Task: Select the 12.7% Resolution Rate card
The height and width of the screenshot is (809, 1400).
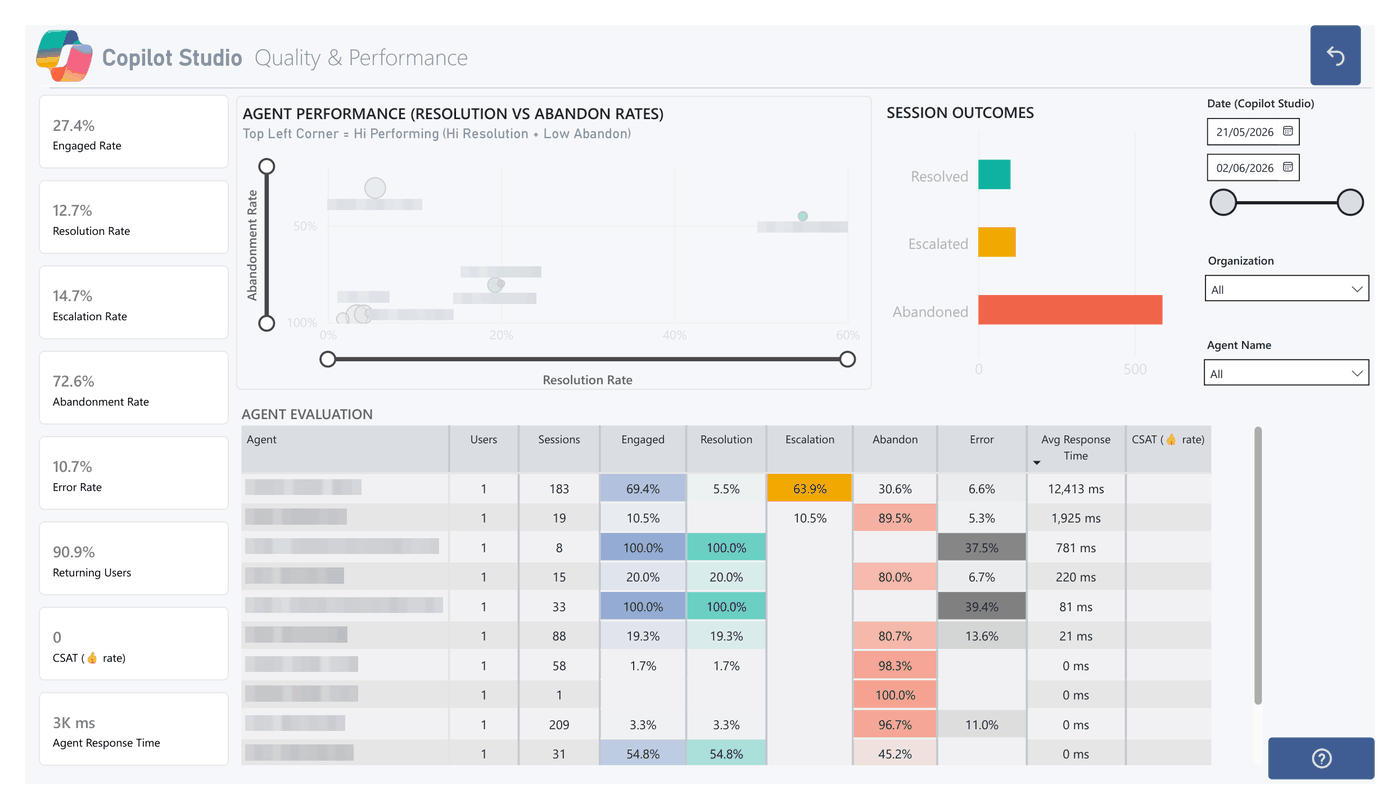Action: pos(134,217)
